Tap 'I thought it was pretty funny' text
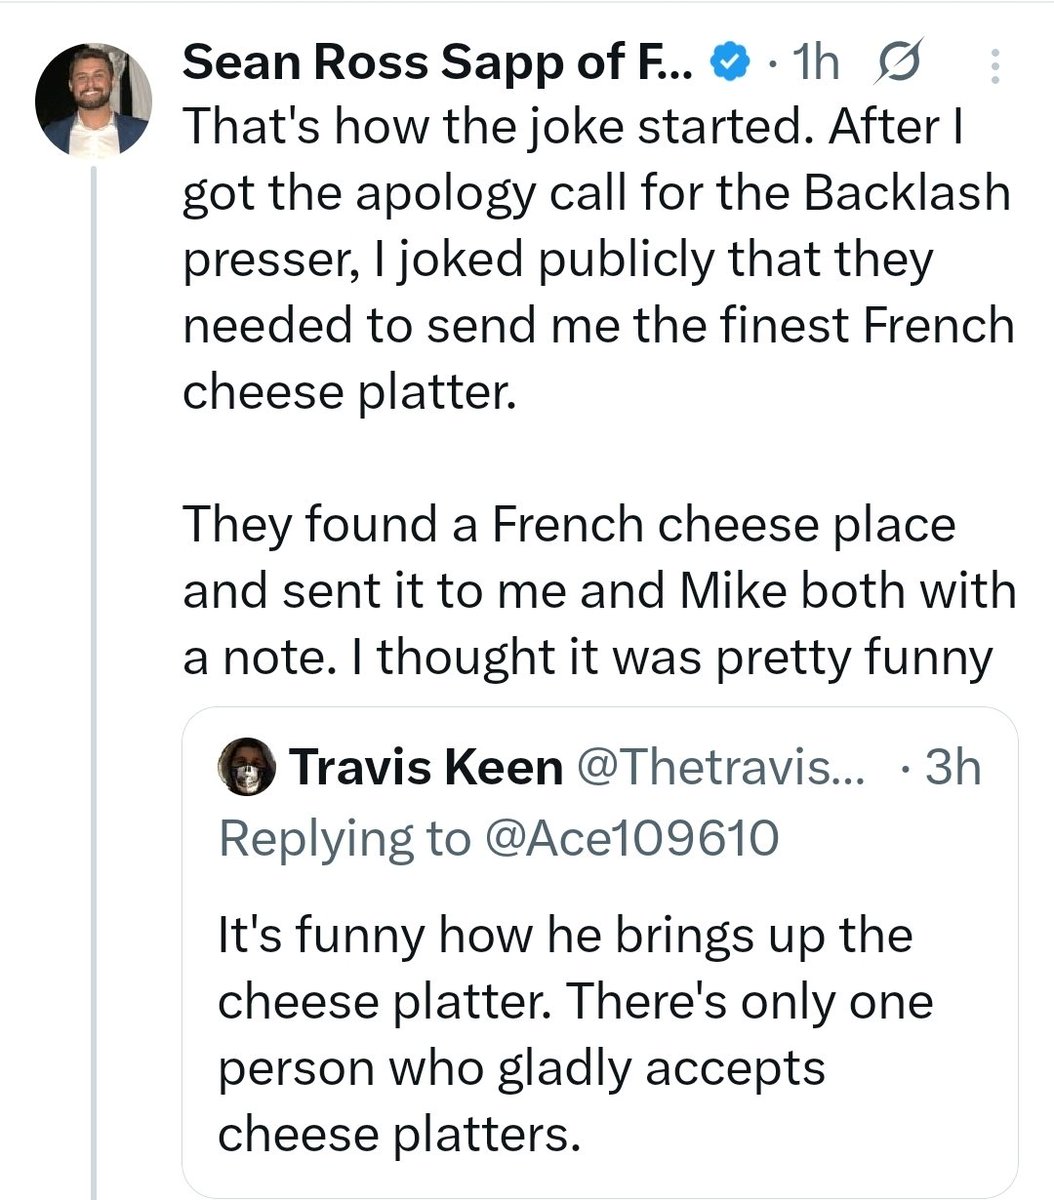Image resolution: width=1054 pixels, height=1200 pixels. pyautogui.click(x=684, y=657)
